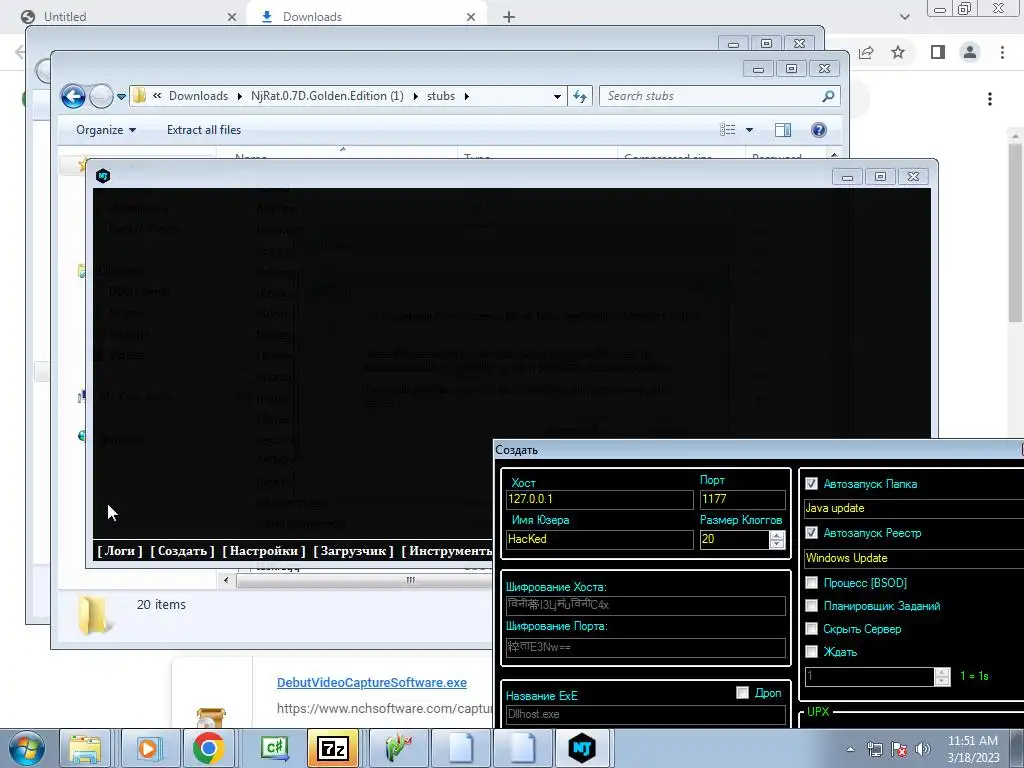Expand breadcrumb arrow after stubs
The image size is (1024, 768).
(467, 97)
